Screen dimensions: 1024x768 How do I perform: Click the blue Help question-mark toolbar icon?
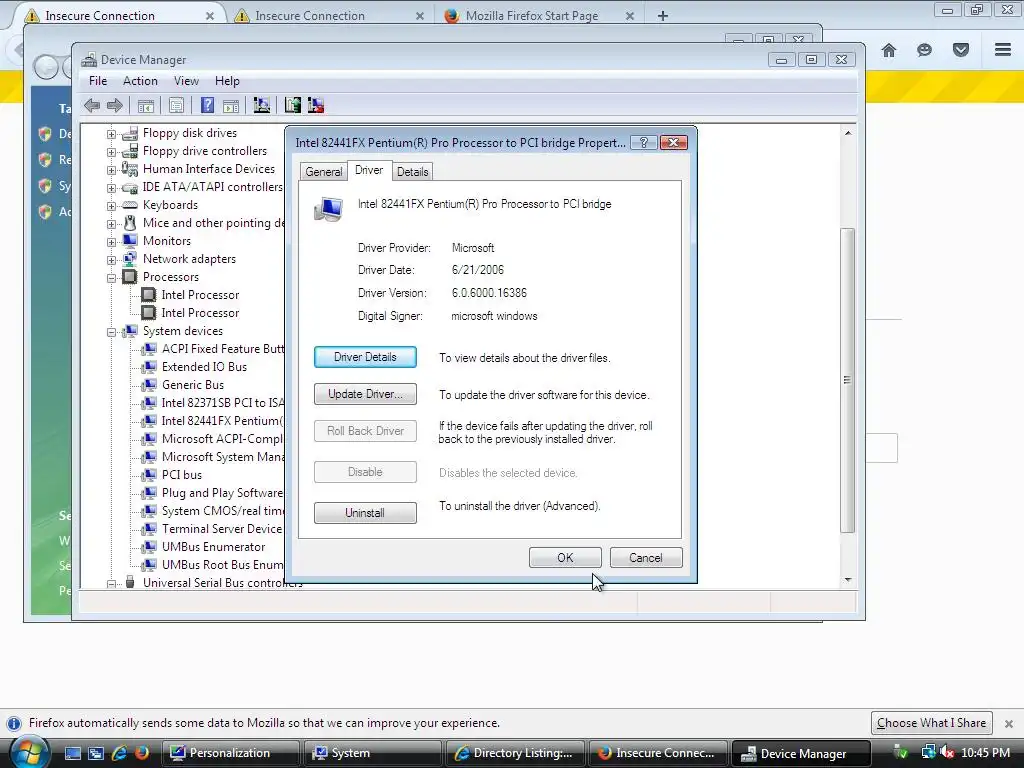207,105
